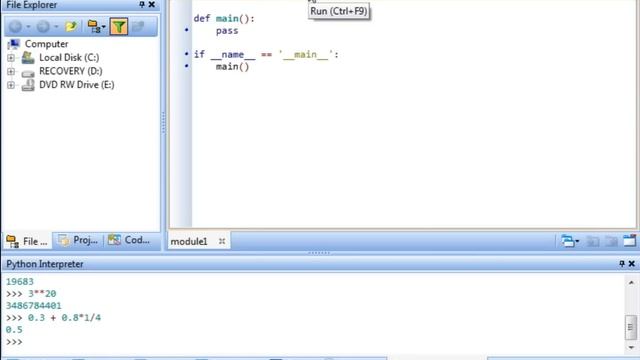The height and width of the screenshot is (360, 640).
Task: Expand the Local Disk (C:) node
Action: coord(11,58)
